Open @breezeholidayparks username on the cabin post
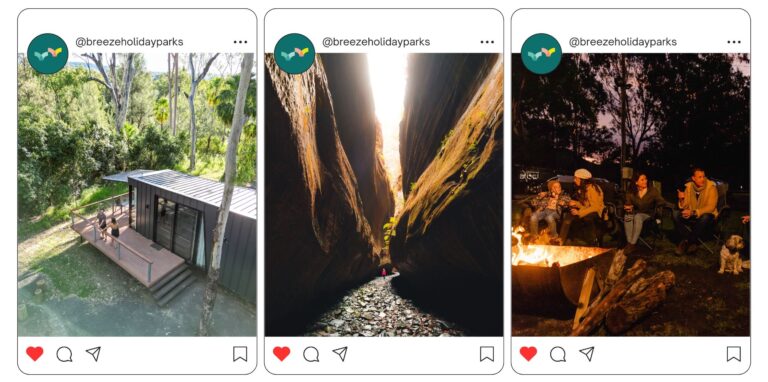Image resolution: width=768 pixels, height=382 pixels. (129, 42)
